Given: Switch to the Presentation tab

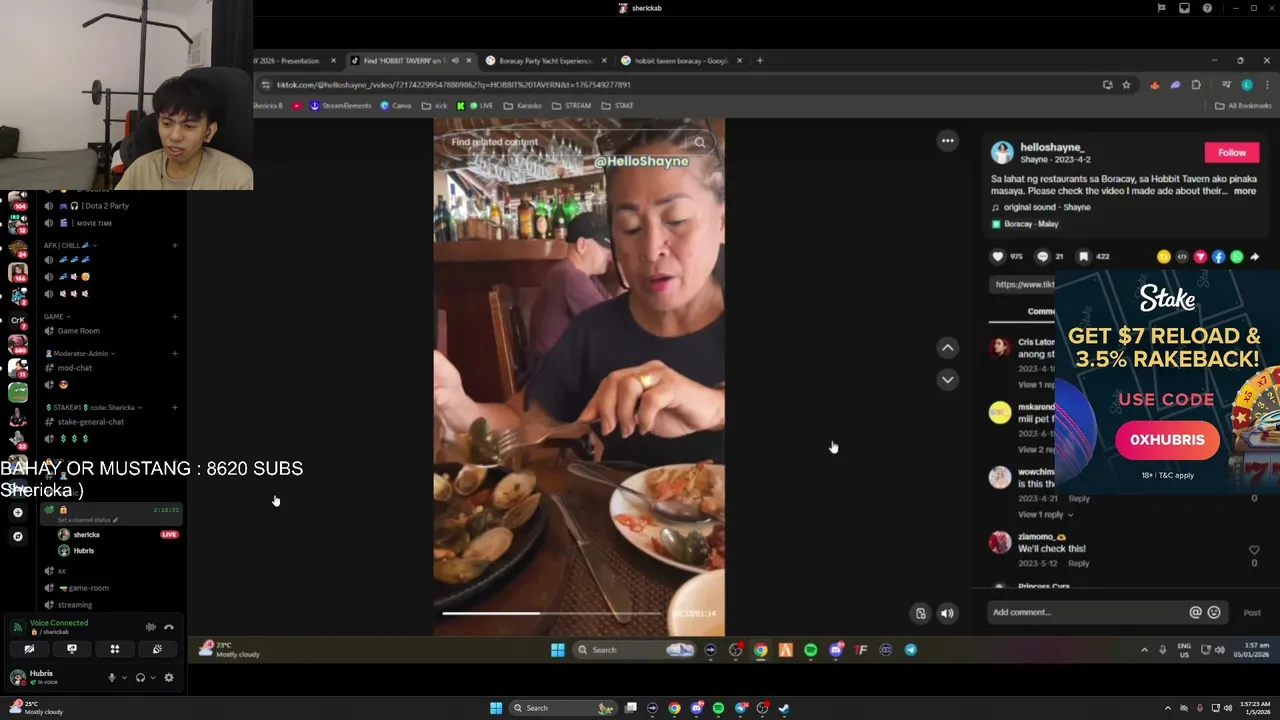Looking at the screenshot, I should (x=290, y=61).
